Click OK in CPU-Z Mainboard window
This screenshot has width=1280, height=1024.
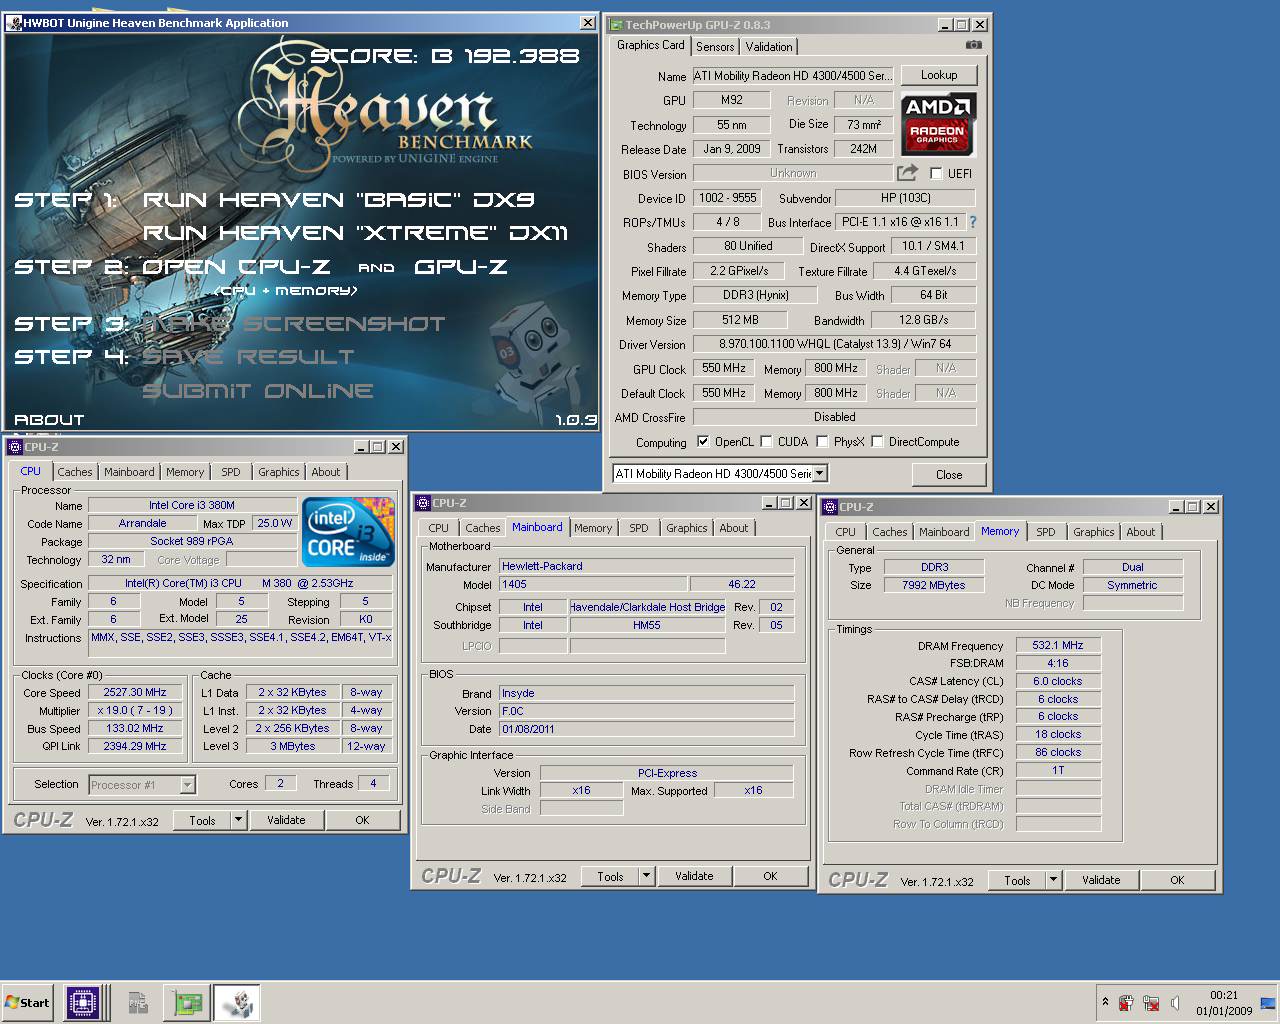click(x=770, y=876)
